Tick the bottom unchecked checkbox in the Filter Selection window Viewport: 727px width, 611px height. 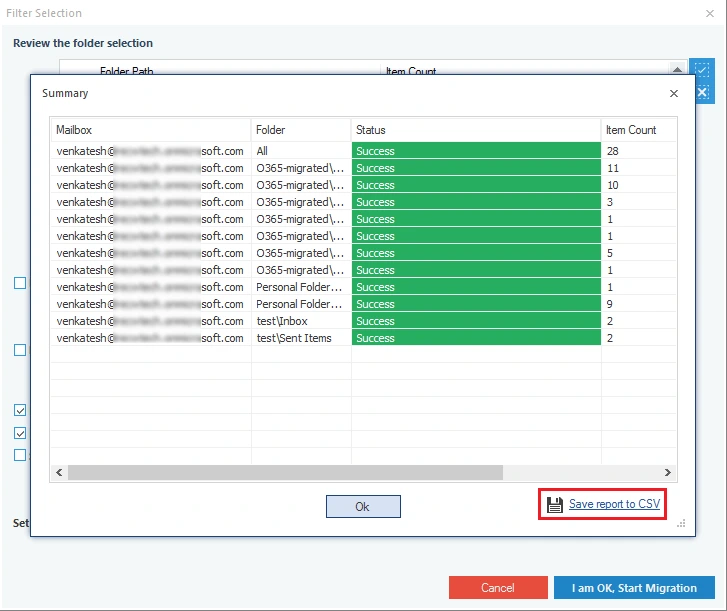tap(20, 455)
